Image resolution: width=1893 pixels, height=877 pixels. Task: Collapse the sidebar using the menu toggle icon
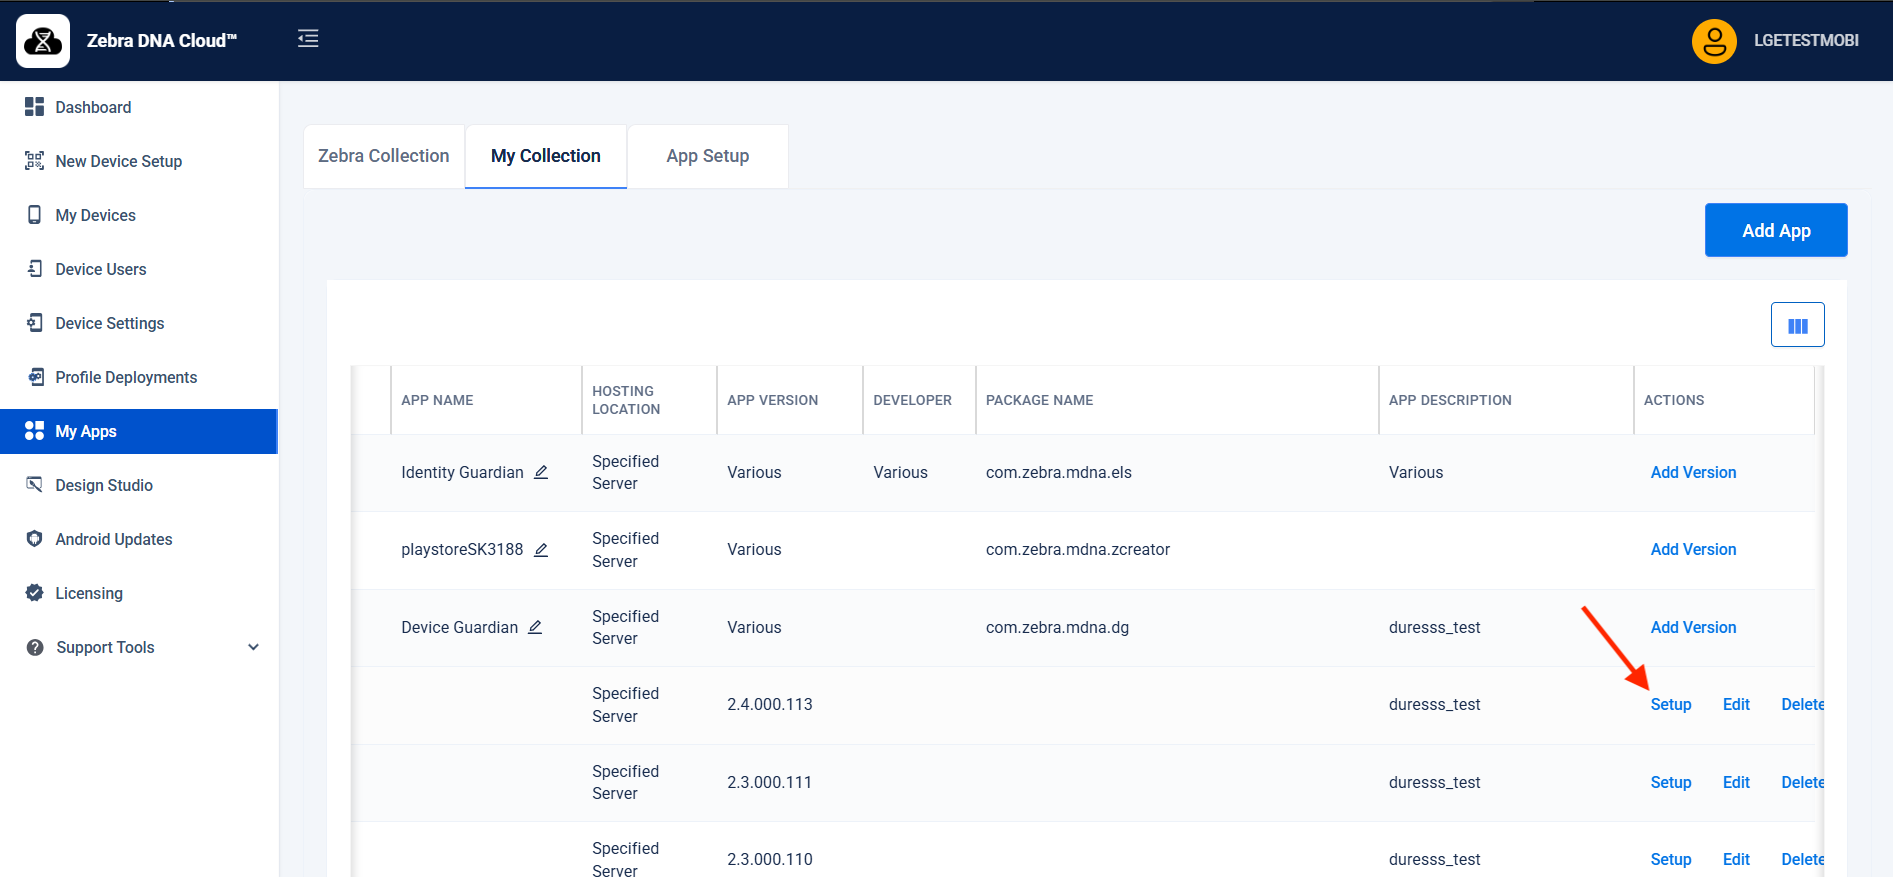point(308,39)
